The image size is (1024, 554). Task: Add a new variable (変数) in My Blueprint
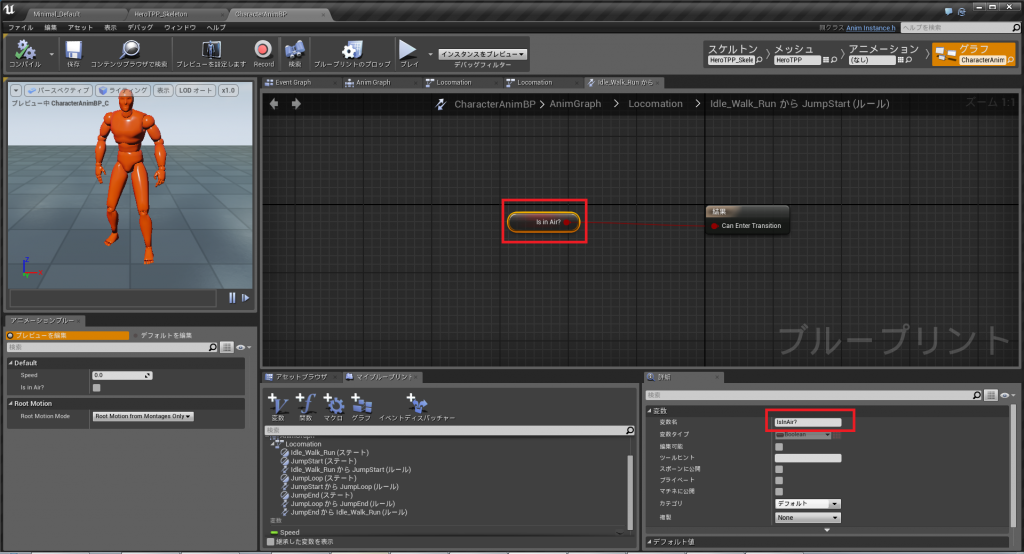pos(278,405)
